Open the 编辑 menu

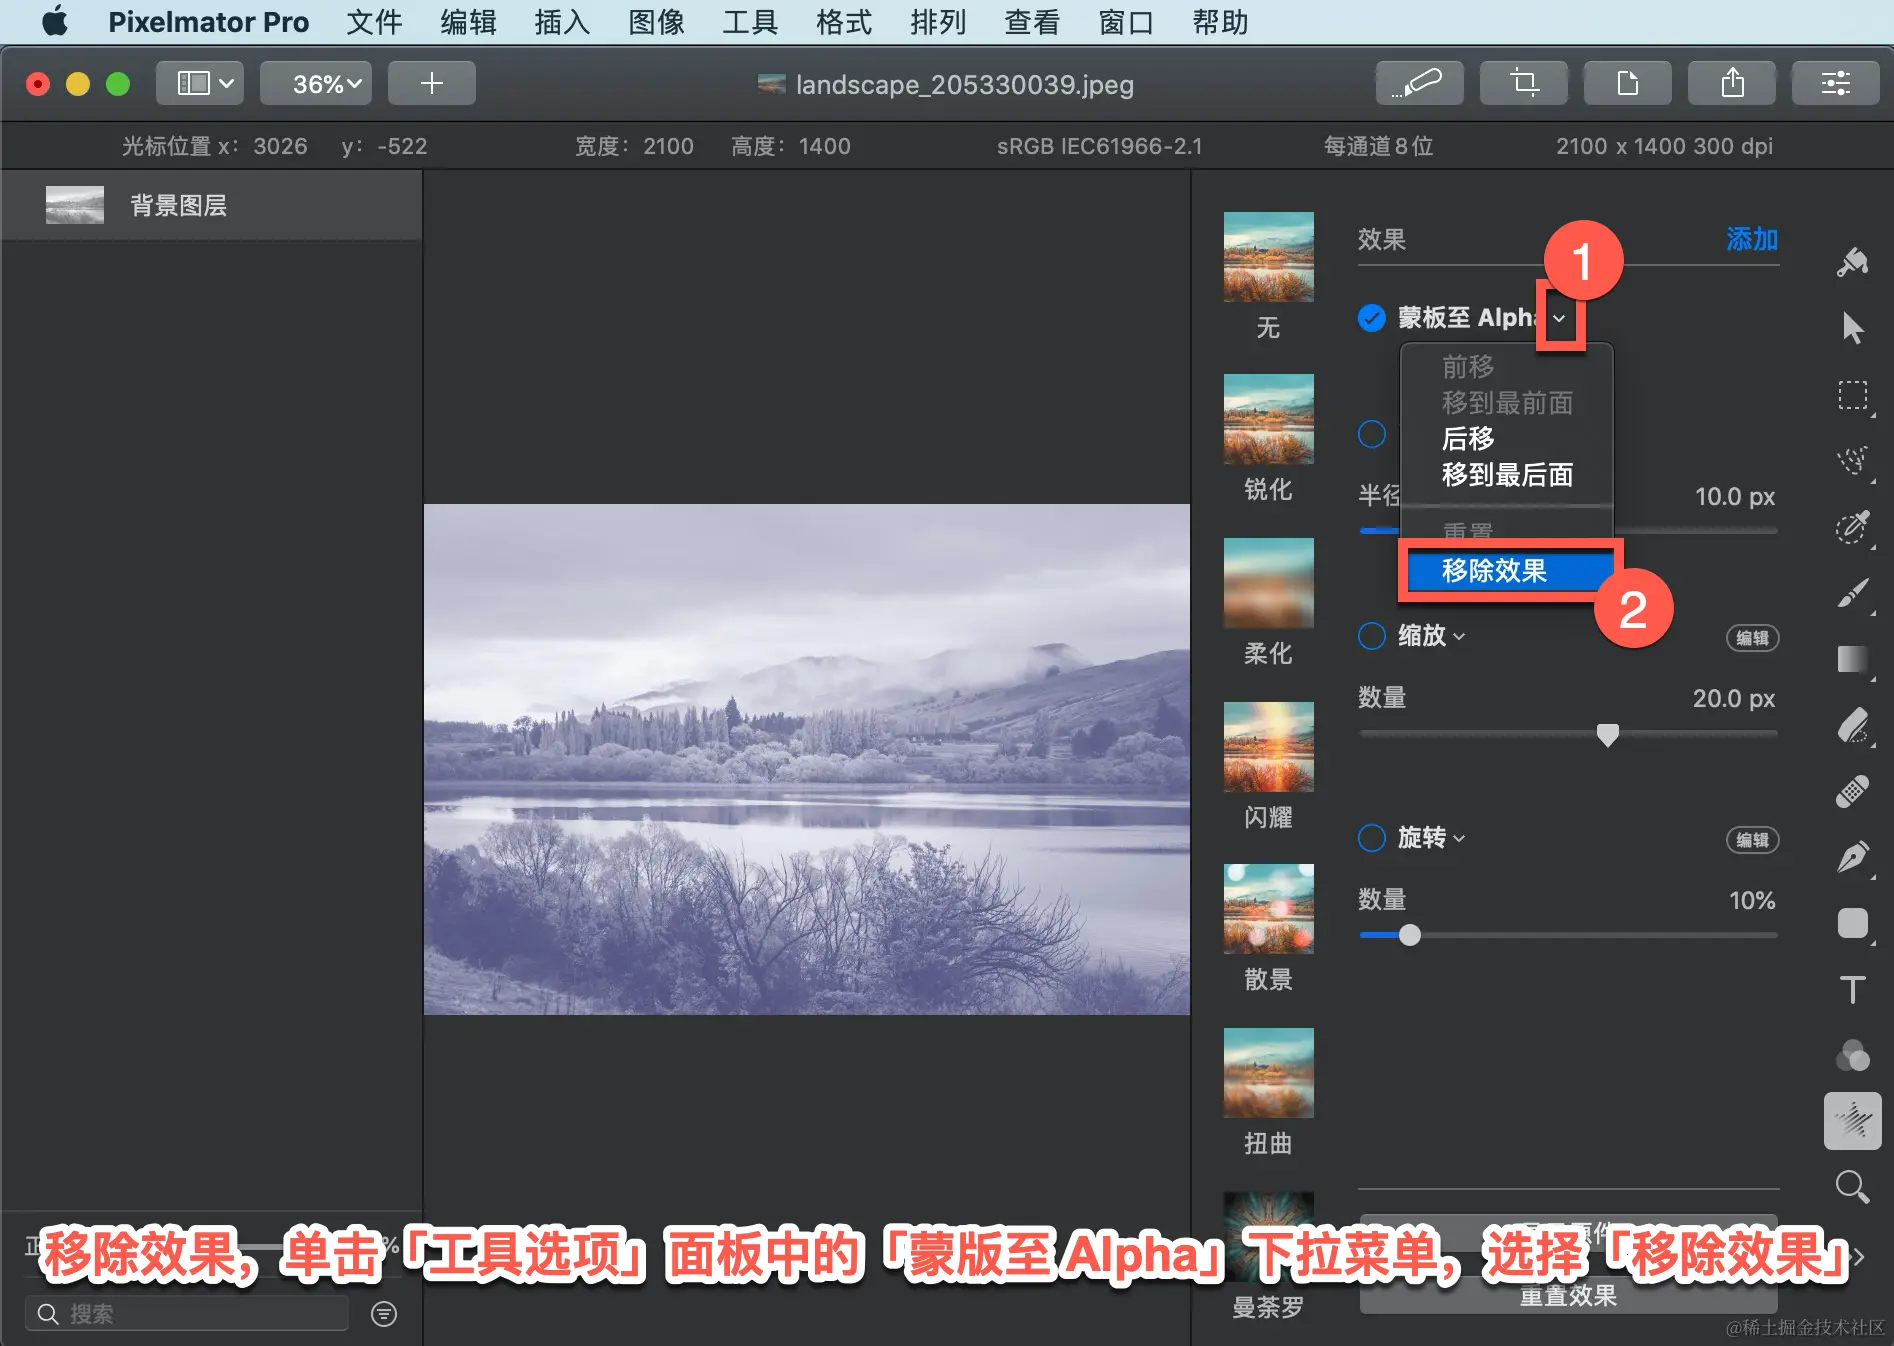[x=468, y=22]
